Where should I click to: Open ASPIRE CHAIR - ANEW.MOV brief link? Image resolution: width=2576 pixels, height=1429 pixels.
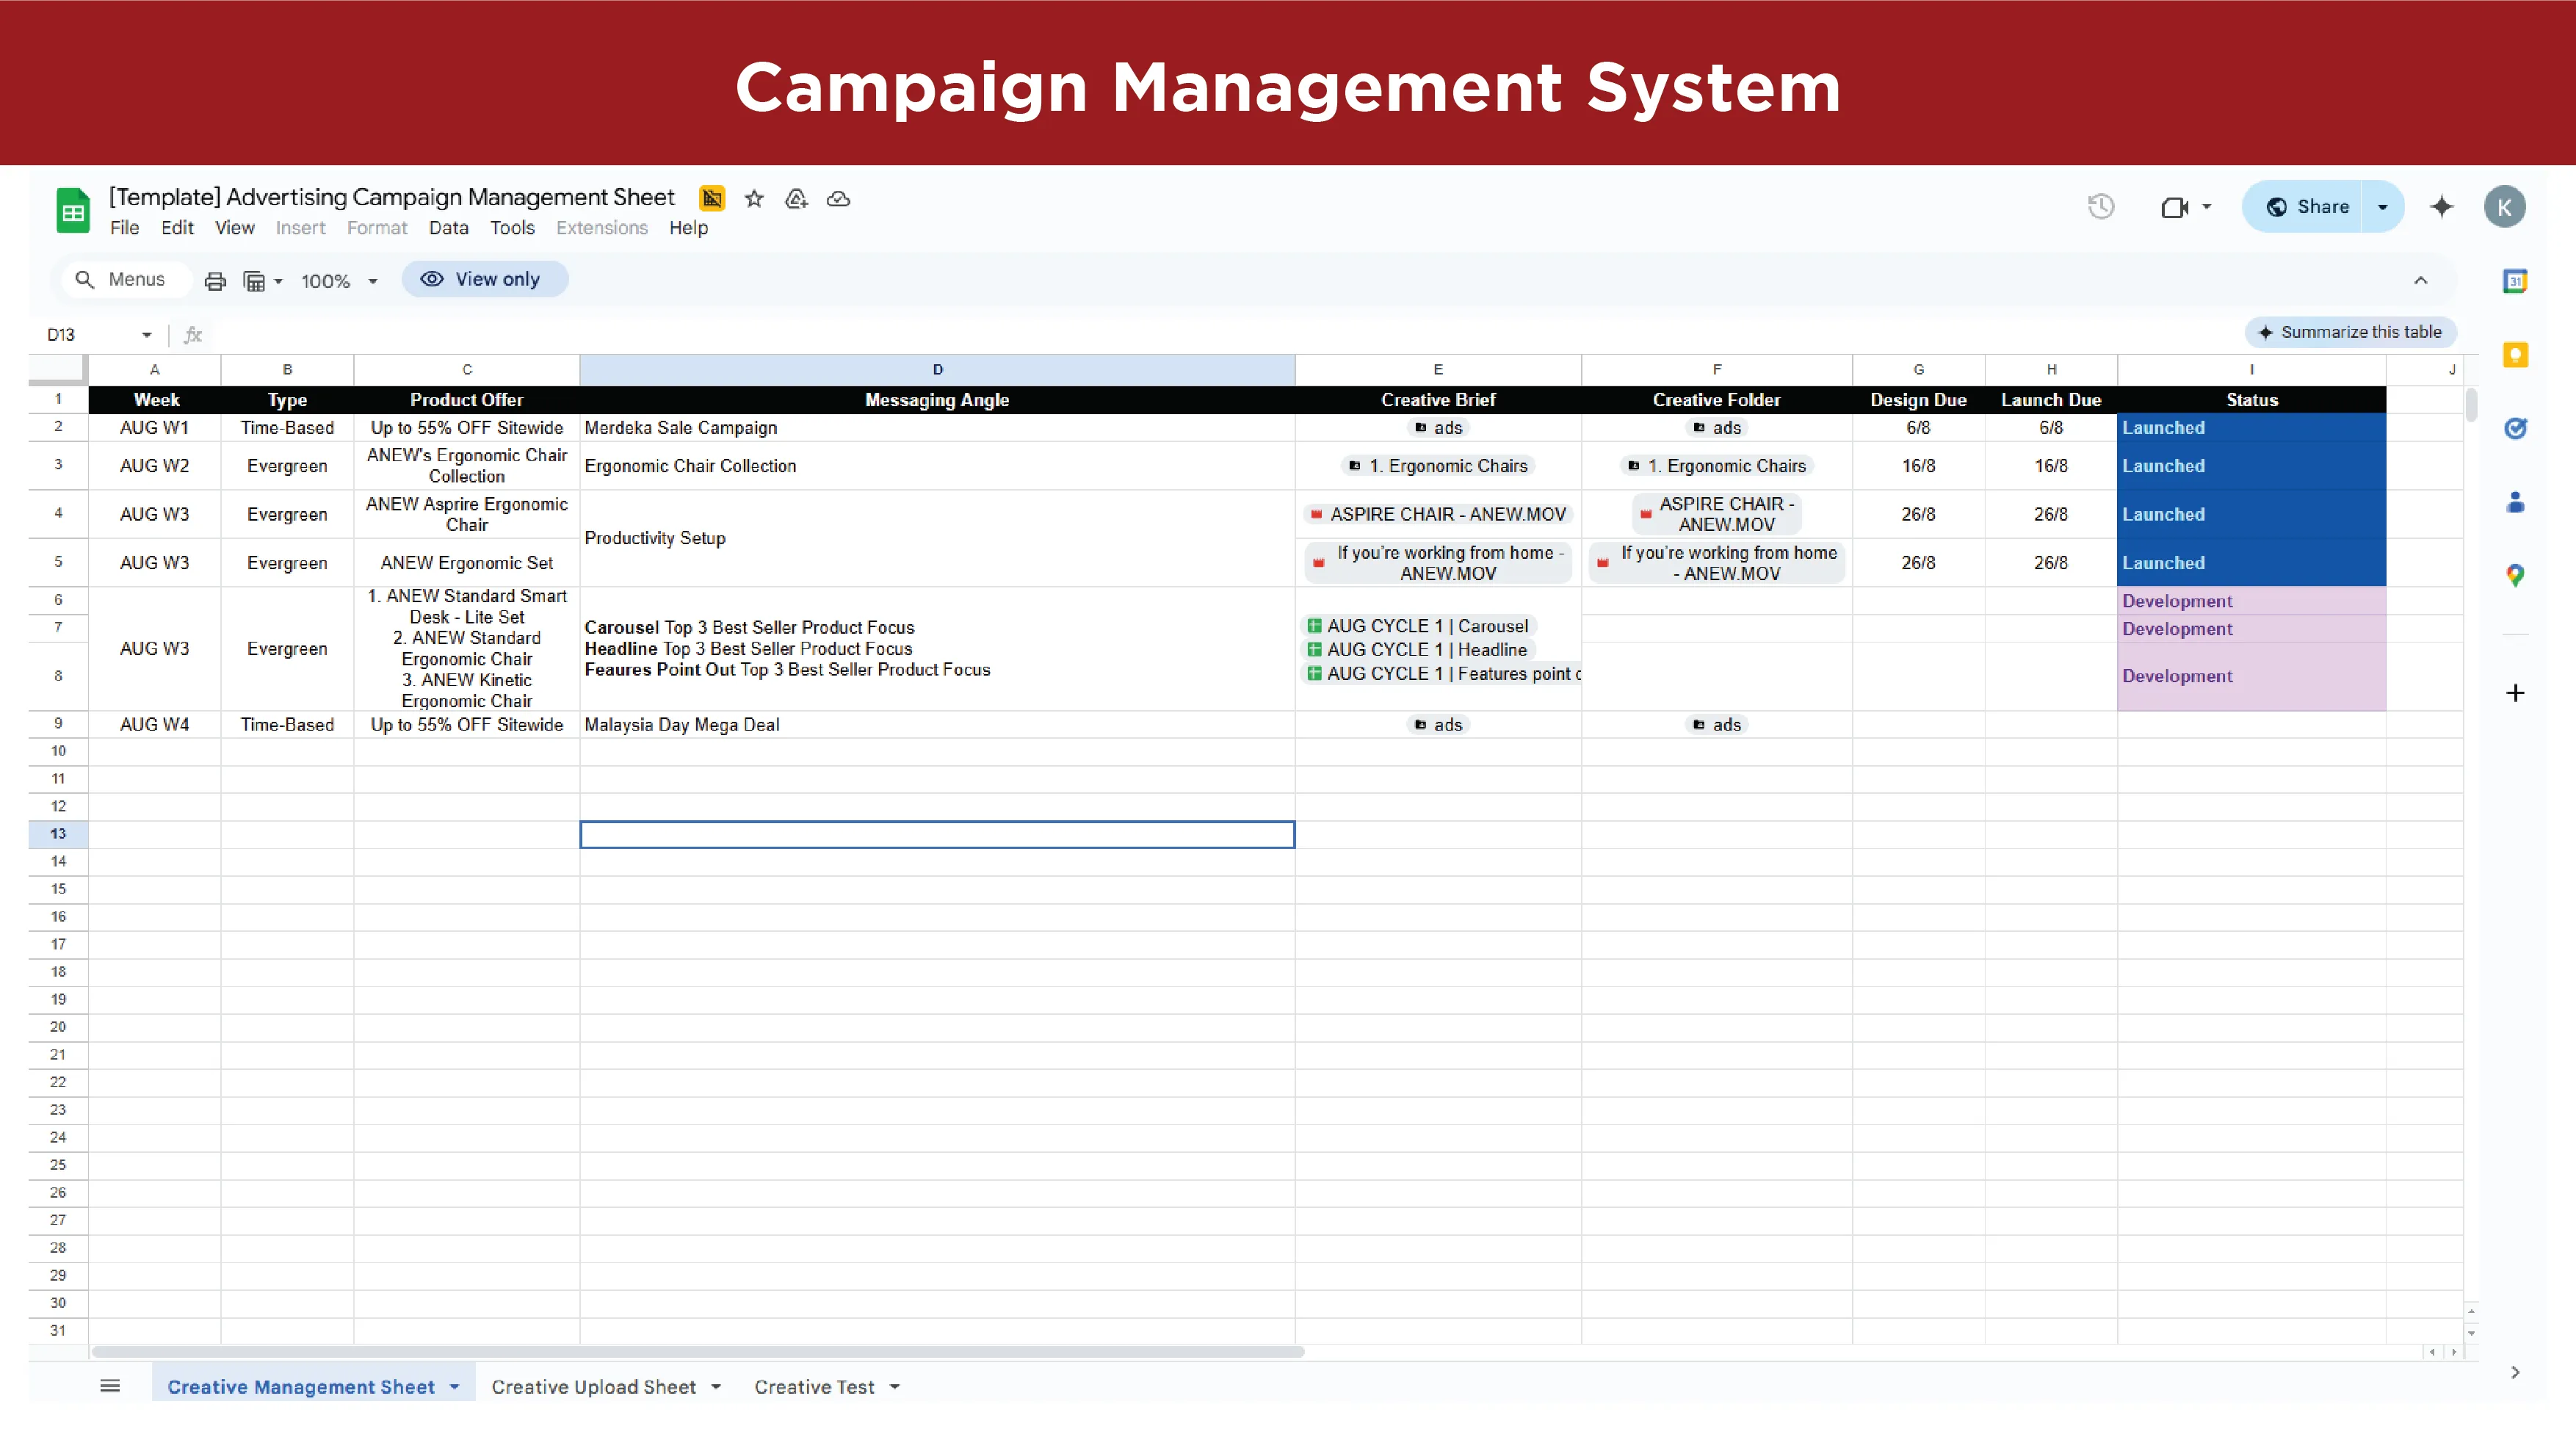point(1438,514)
